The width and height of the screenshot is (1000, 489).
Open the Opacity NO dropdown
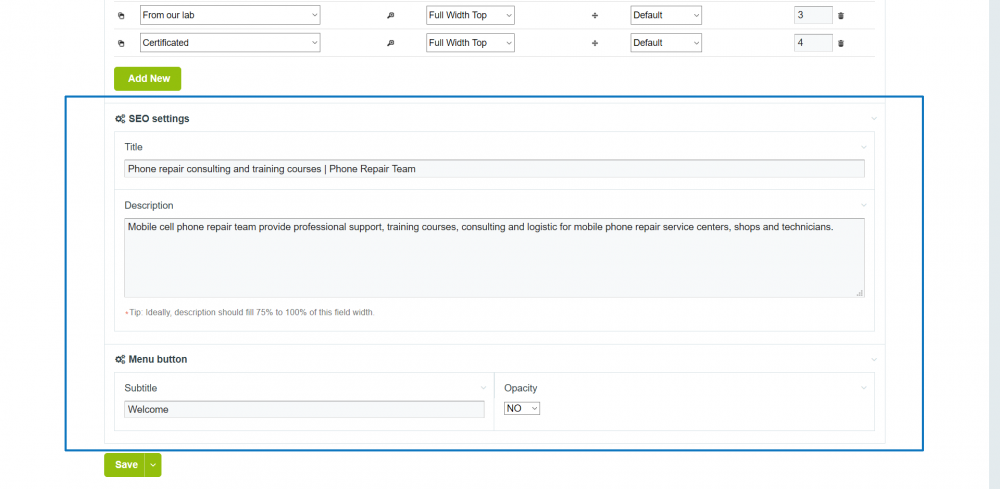tap(522, 408)
